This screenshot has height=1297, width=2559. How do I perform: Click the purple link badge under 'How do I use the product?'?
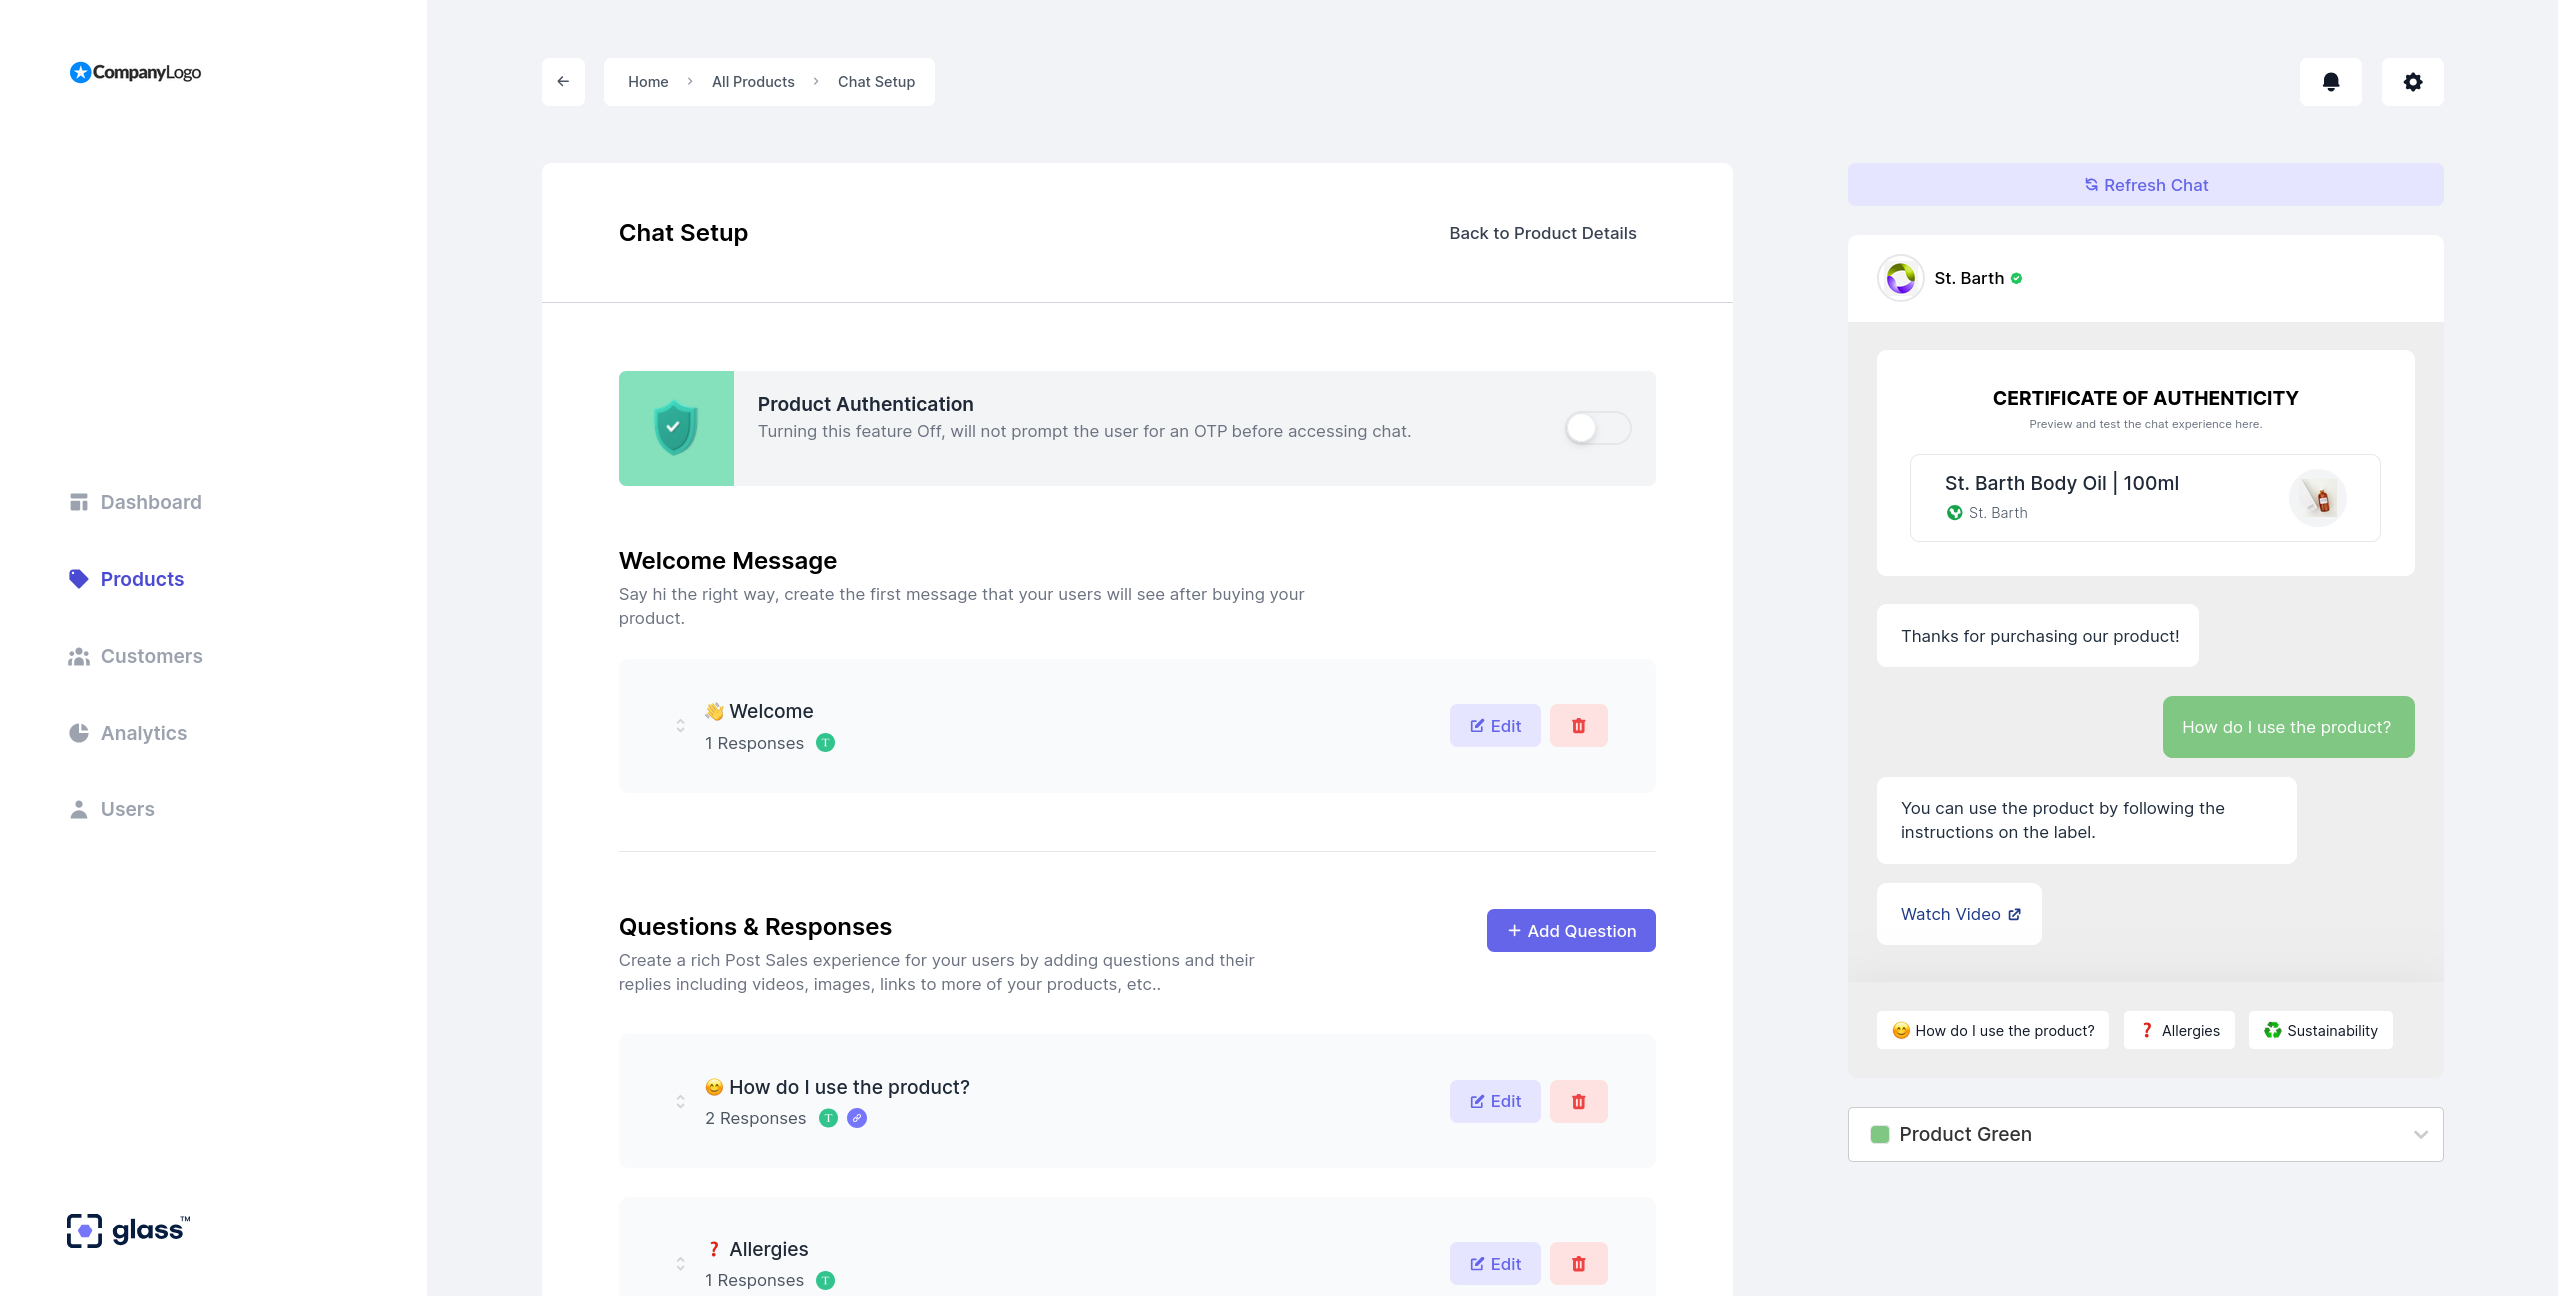point(856,1118)
